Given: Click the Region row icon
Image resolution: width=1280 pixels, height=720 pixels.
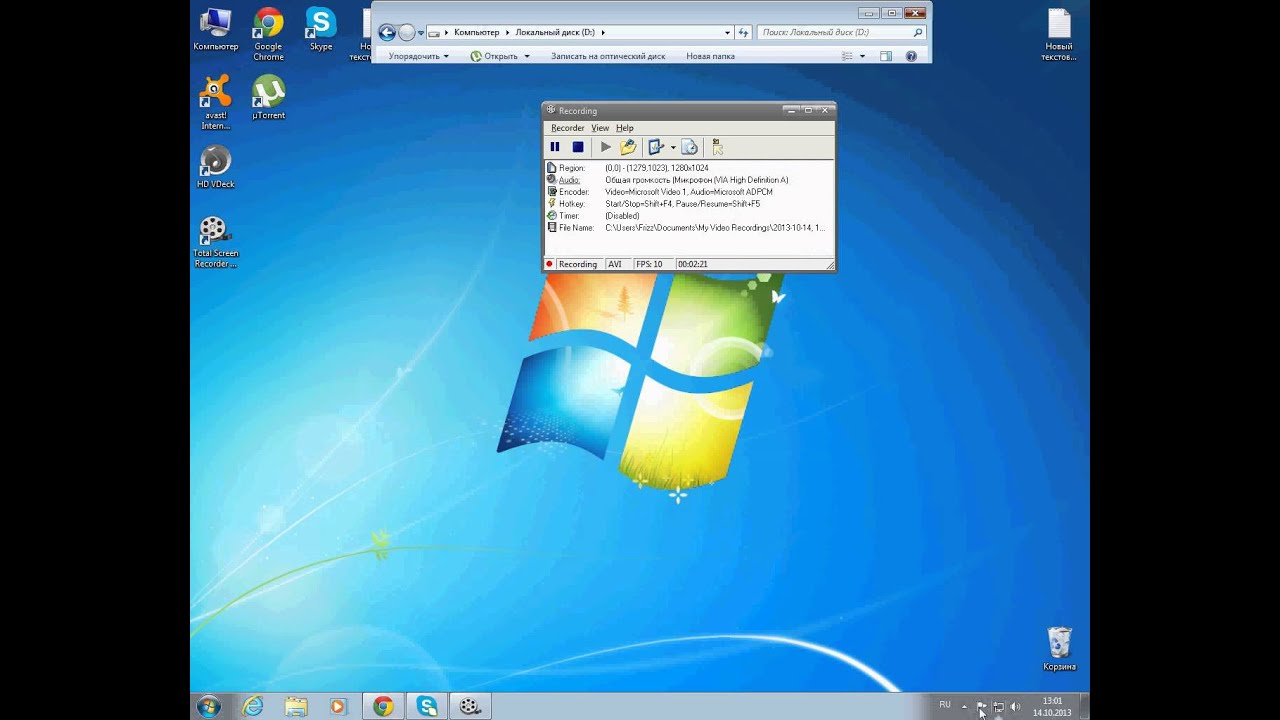Looking at the screenshot, I should [x=551, y=168].
